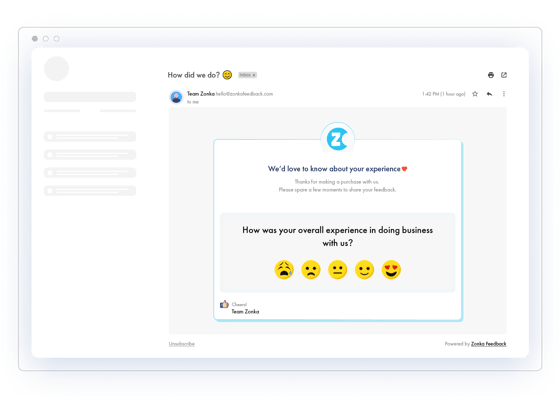The width and height of the screenshot is (560, 396).
Task: Open email in new window icon
Action: pyautogui.click(x=504, y=75)
